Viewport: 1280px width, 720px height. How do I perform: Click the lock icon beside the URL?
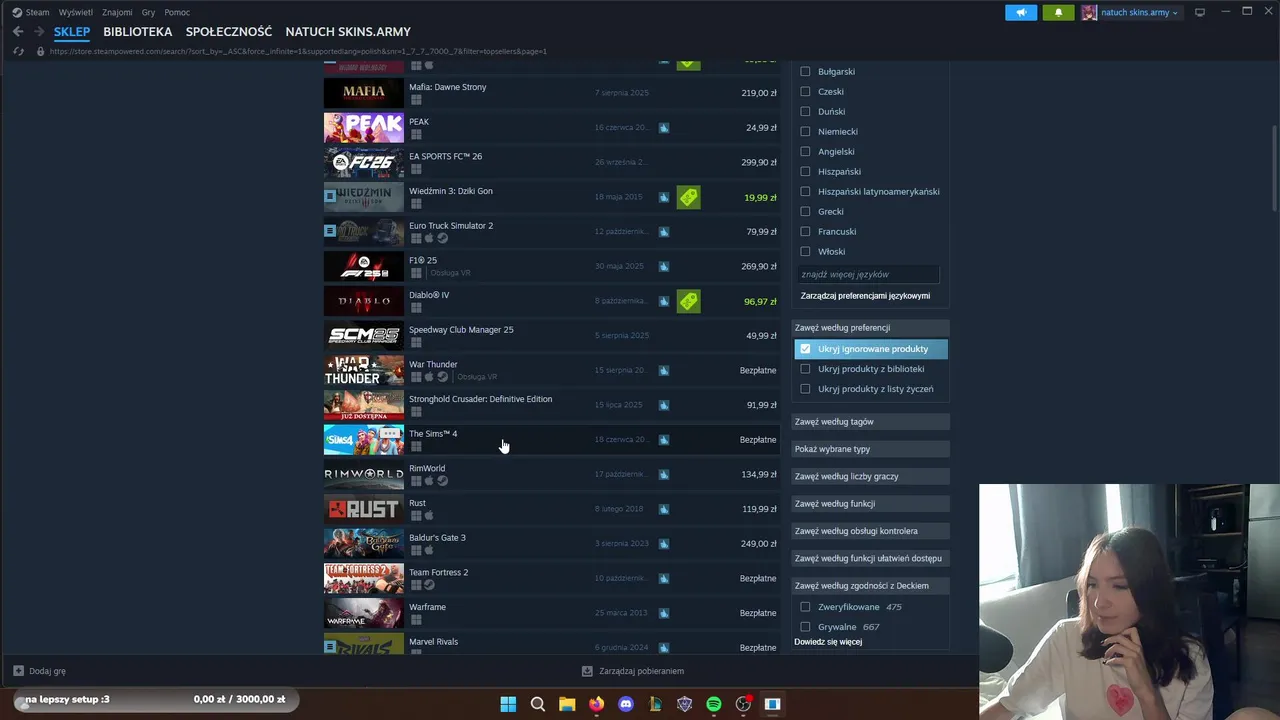point(41,51)
